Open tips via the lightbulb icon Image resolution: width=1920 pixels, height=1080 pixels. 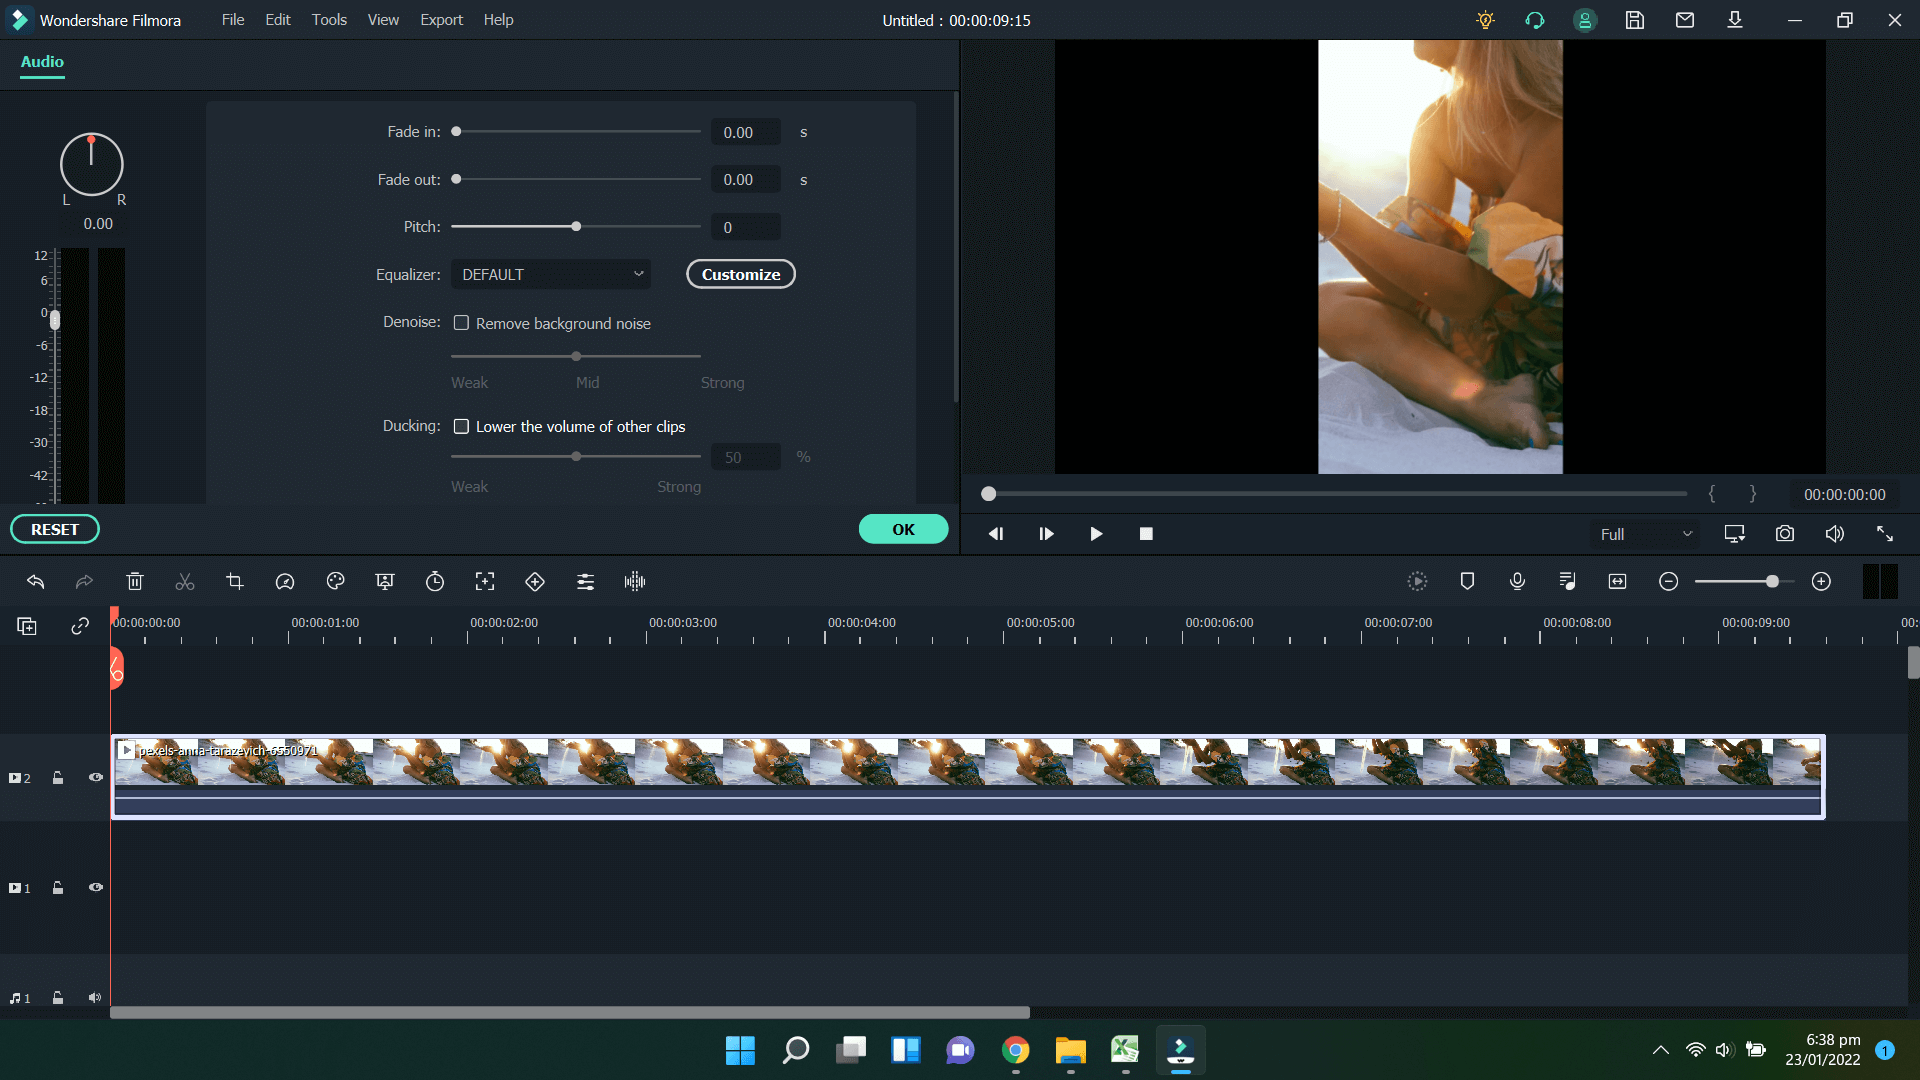click(1485, 20)
